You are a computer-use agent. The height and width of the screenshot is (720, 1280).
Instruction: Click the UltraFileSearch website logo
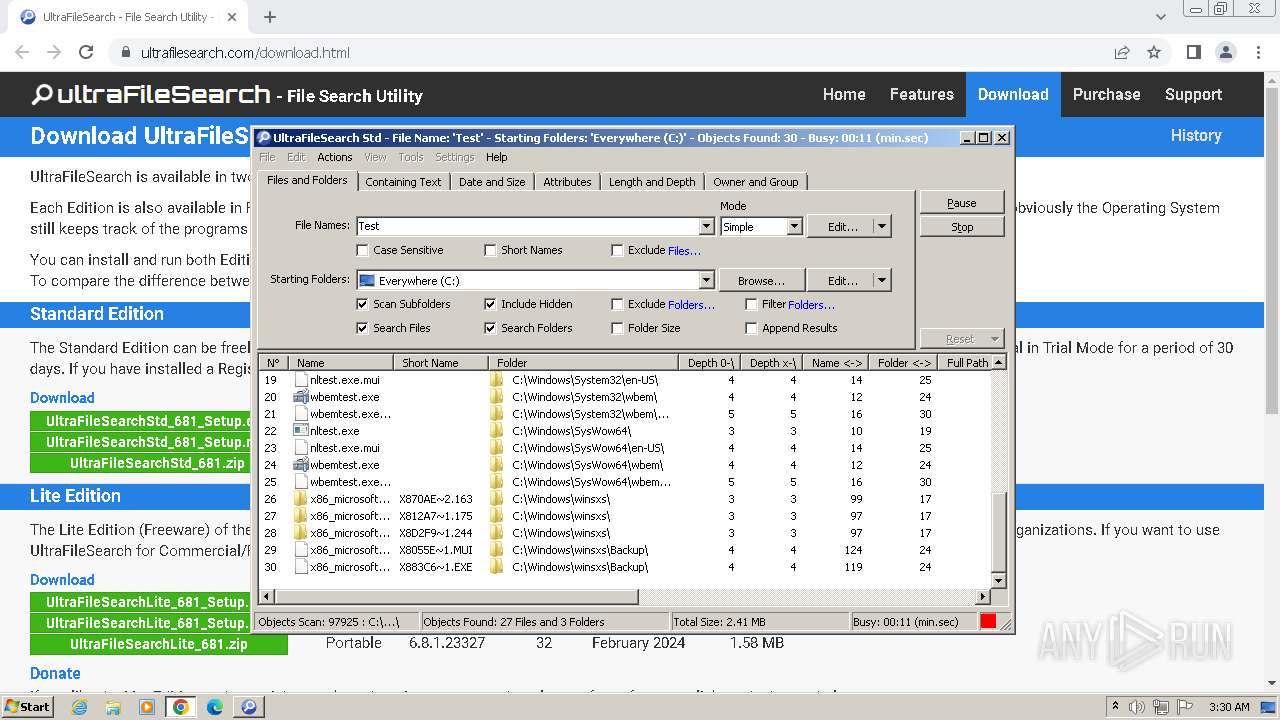(150, 95)
